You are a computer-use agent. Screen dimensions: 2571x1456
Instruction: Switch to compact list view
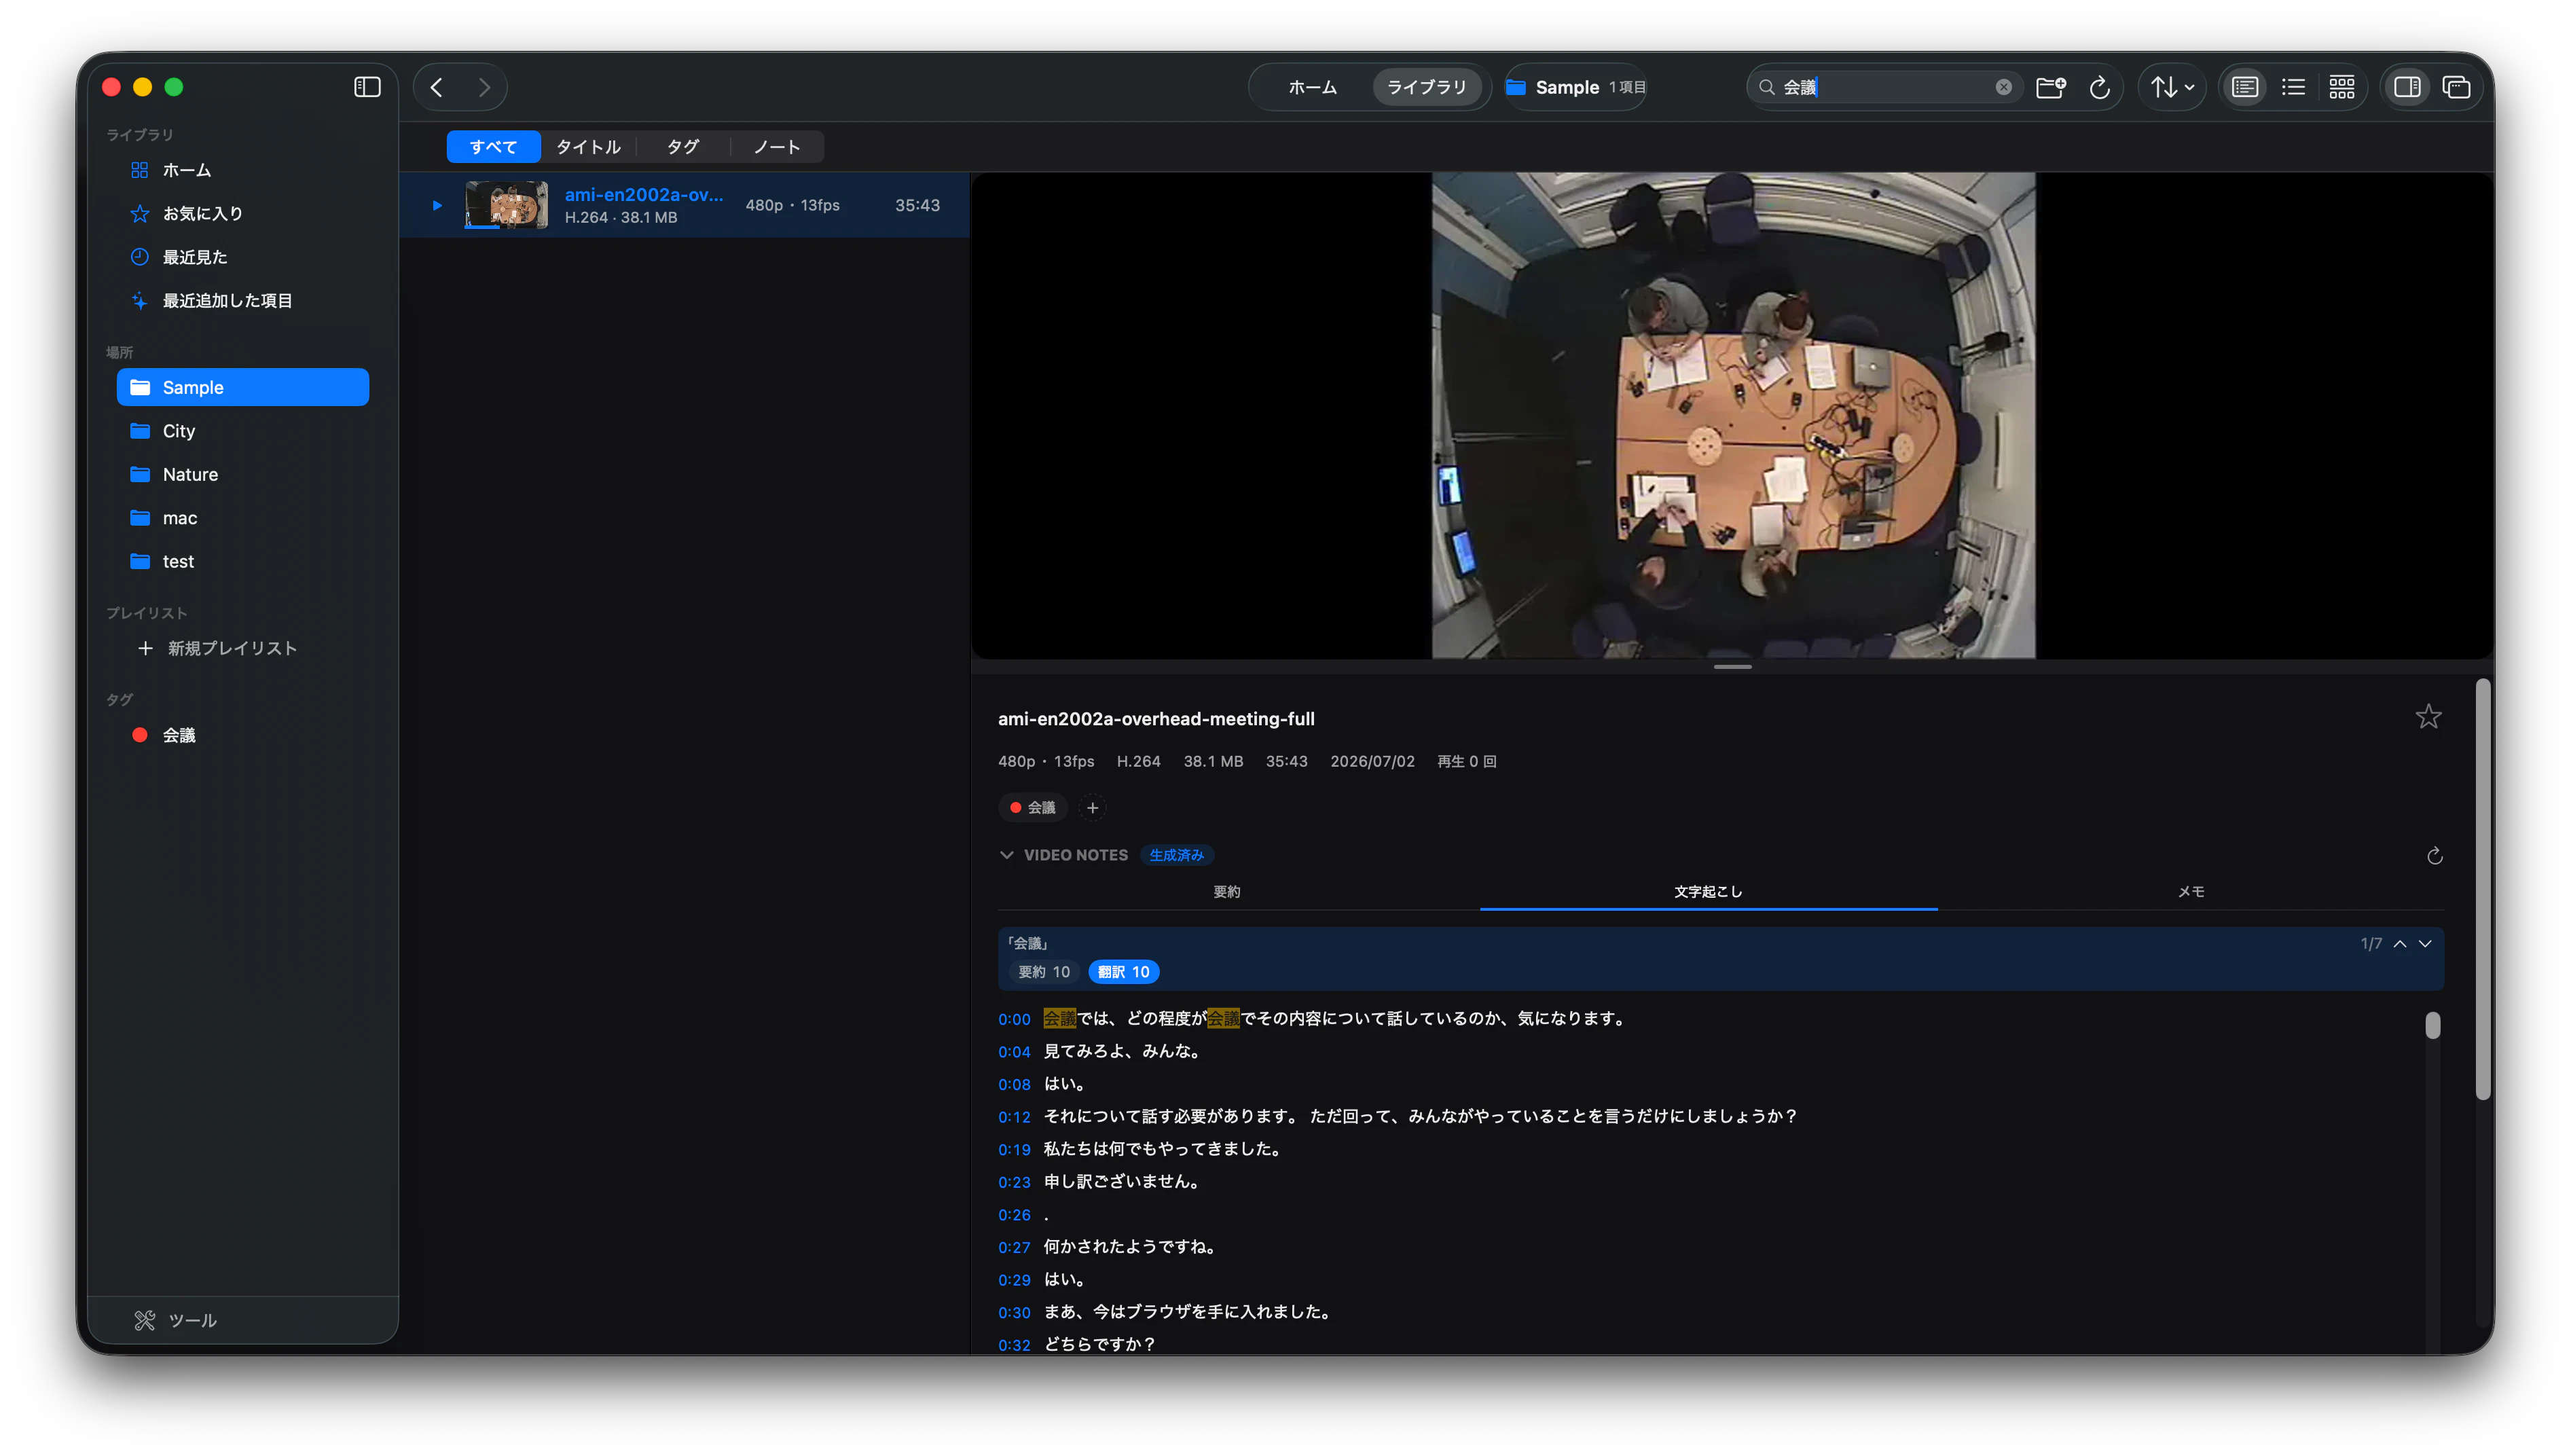(2293, 87)
